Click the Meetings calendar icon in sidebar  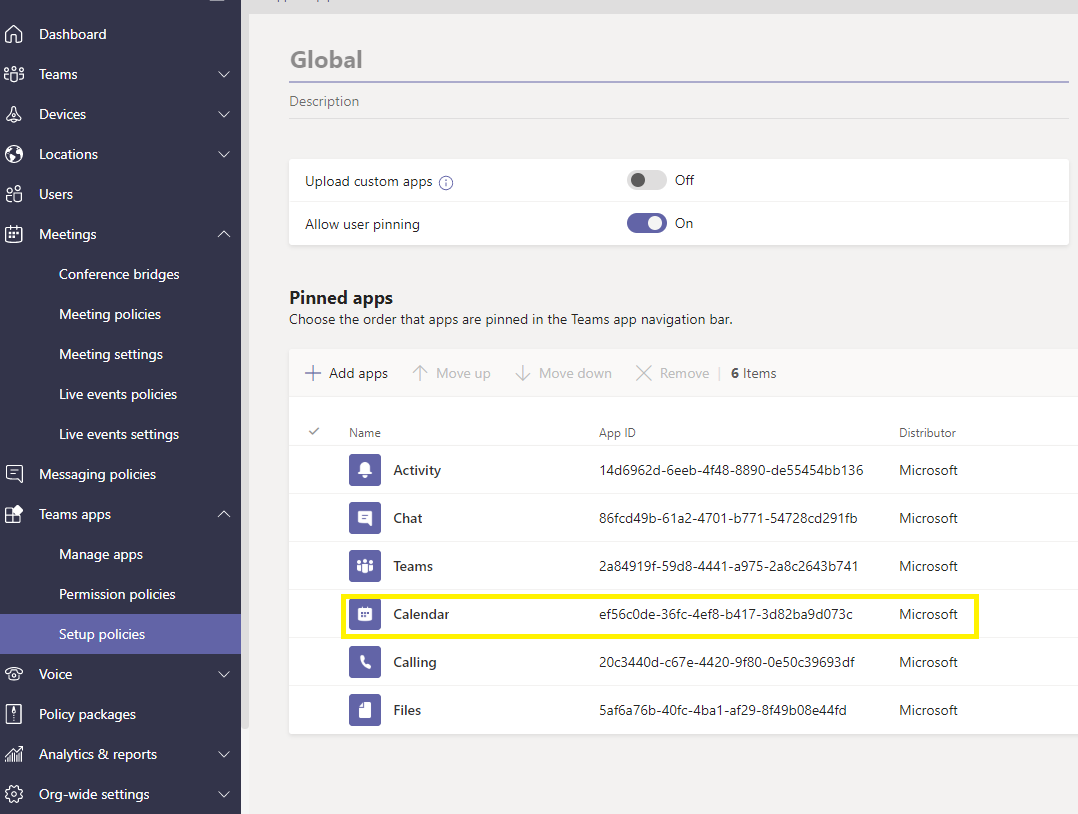pos(14,234)
